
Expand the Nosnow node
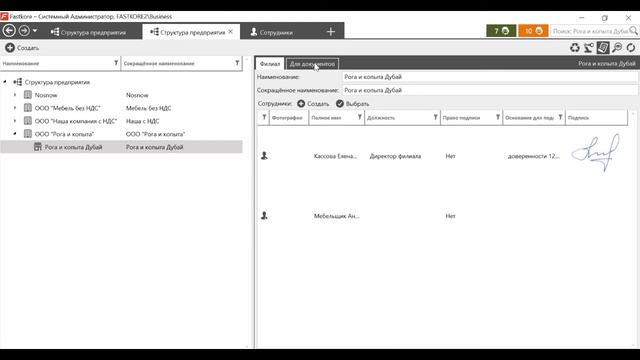[x=15, y=95]
